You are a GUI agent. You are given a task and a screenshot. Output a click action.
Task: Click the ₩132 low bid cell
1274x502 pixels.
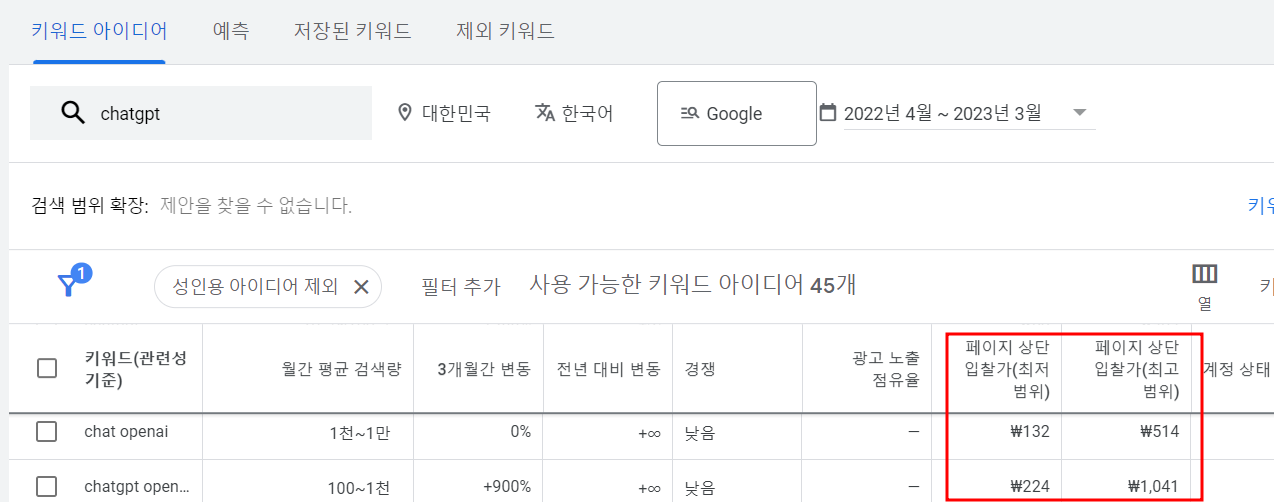point(1030,432)
